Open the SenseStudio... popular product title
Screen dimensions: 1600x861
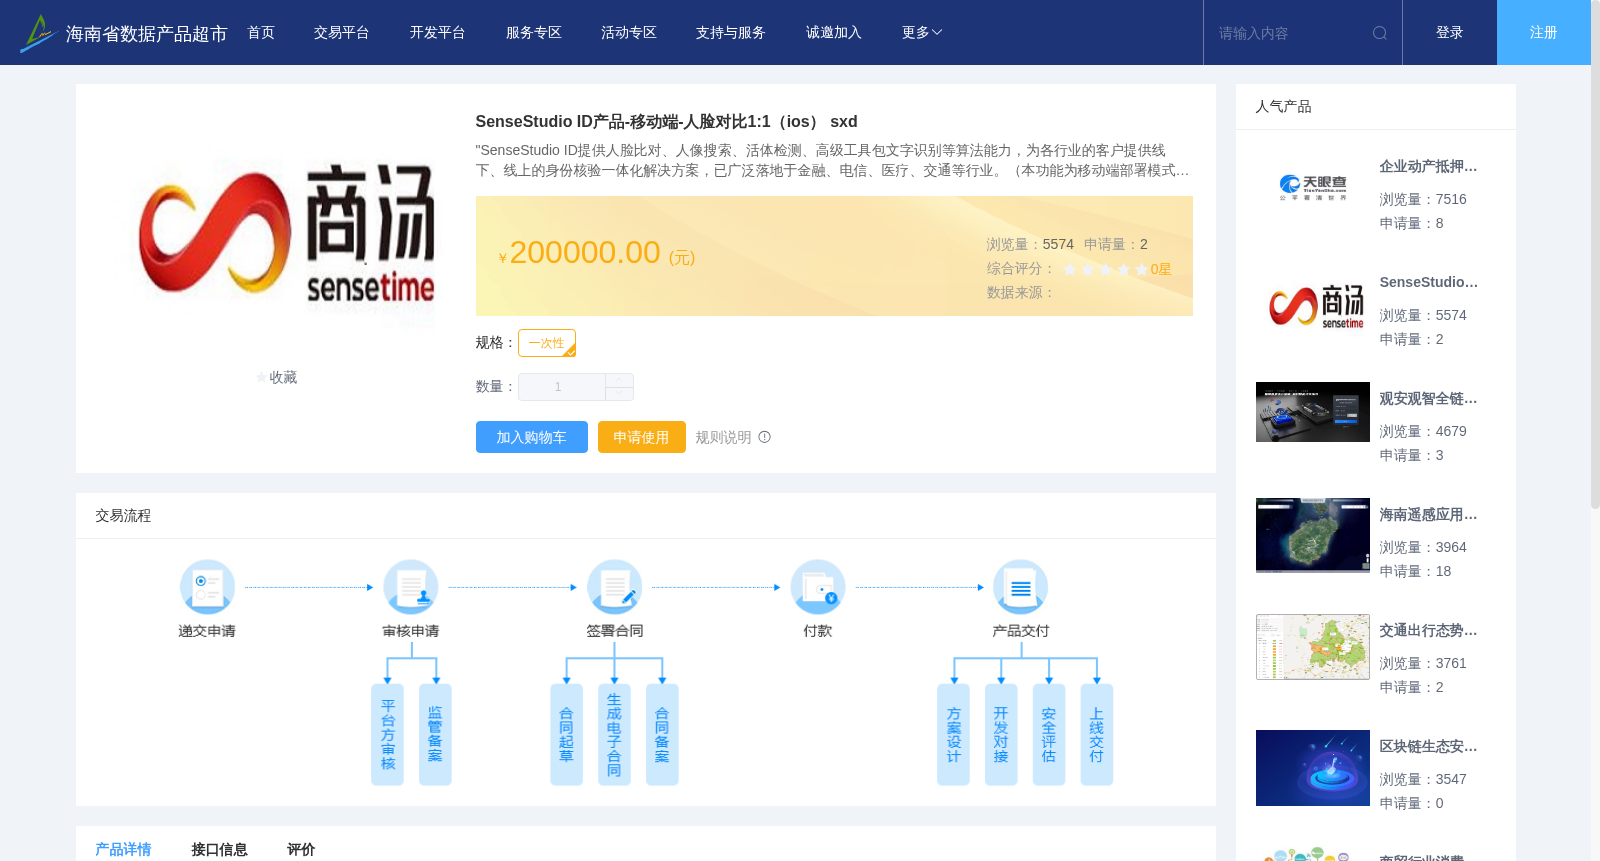pos(1428,283)
